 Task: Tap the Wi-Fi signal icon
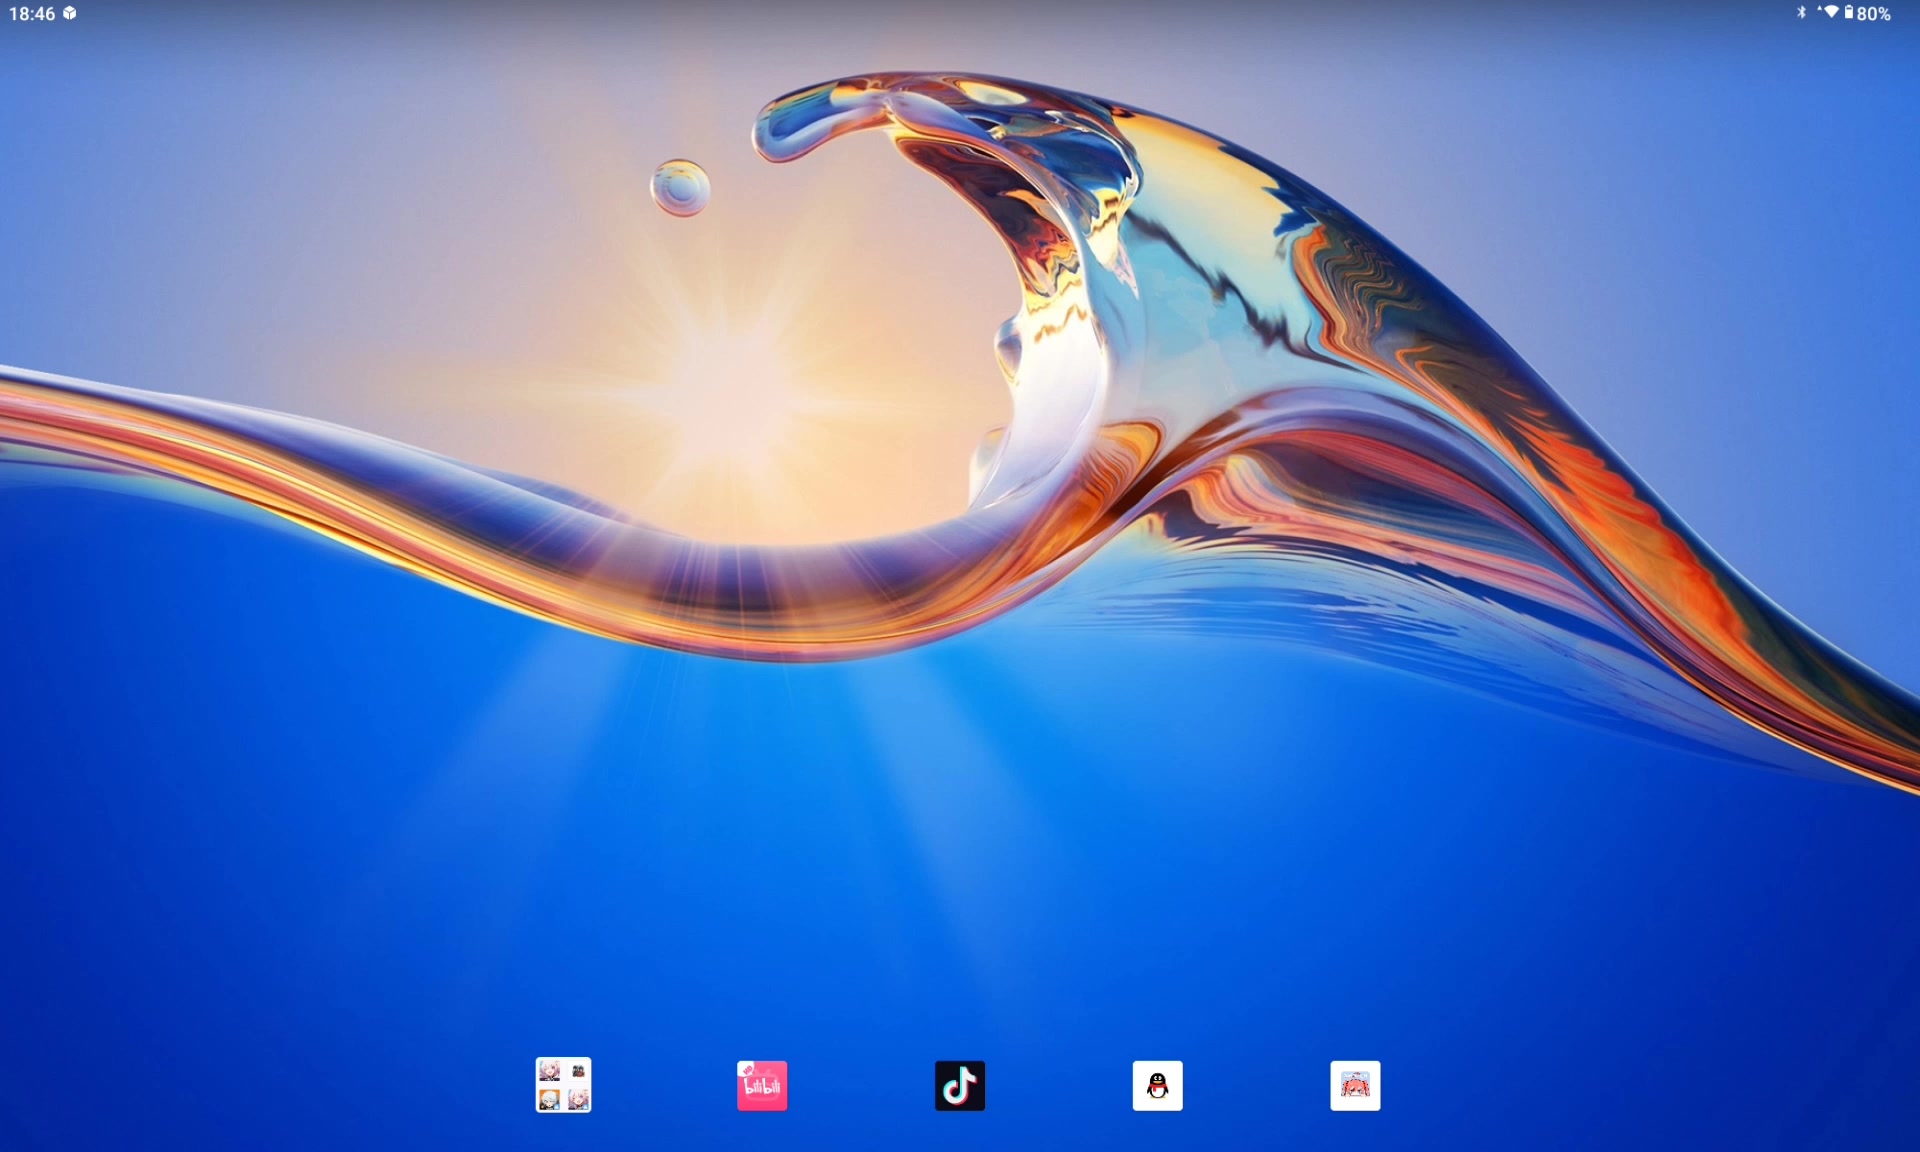tap(1830, 13)
